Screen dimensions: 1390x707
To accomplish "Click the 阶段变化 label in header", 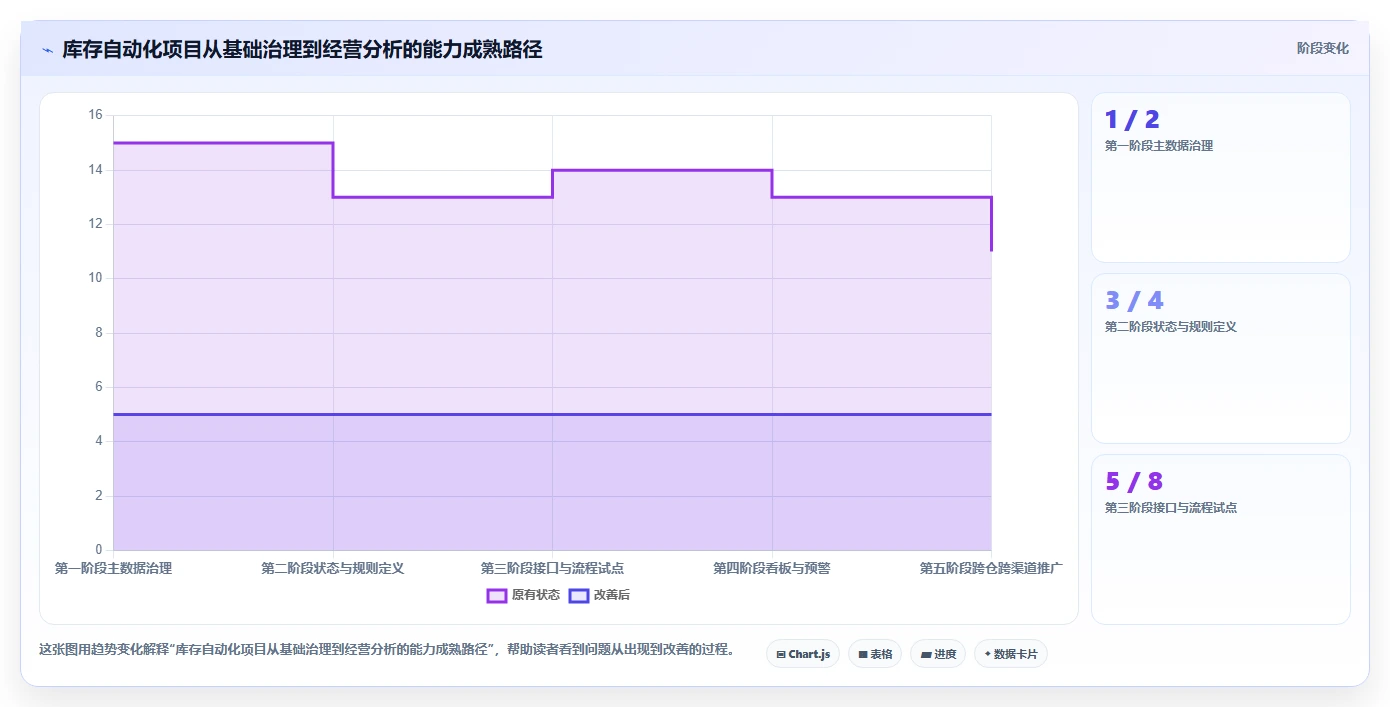I will coord(1322,48).
